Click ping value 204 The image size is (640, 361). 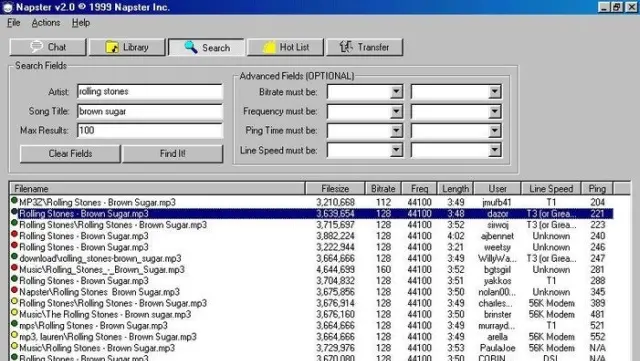pyautogui.click(x=597, y=202)
